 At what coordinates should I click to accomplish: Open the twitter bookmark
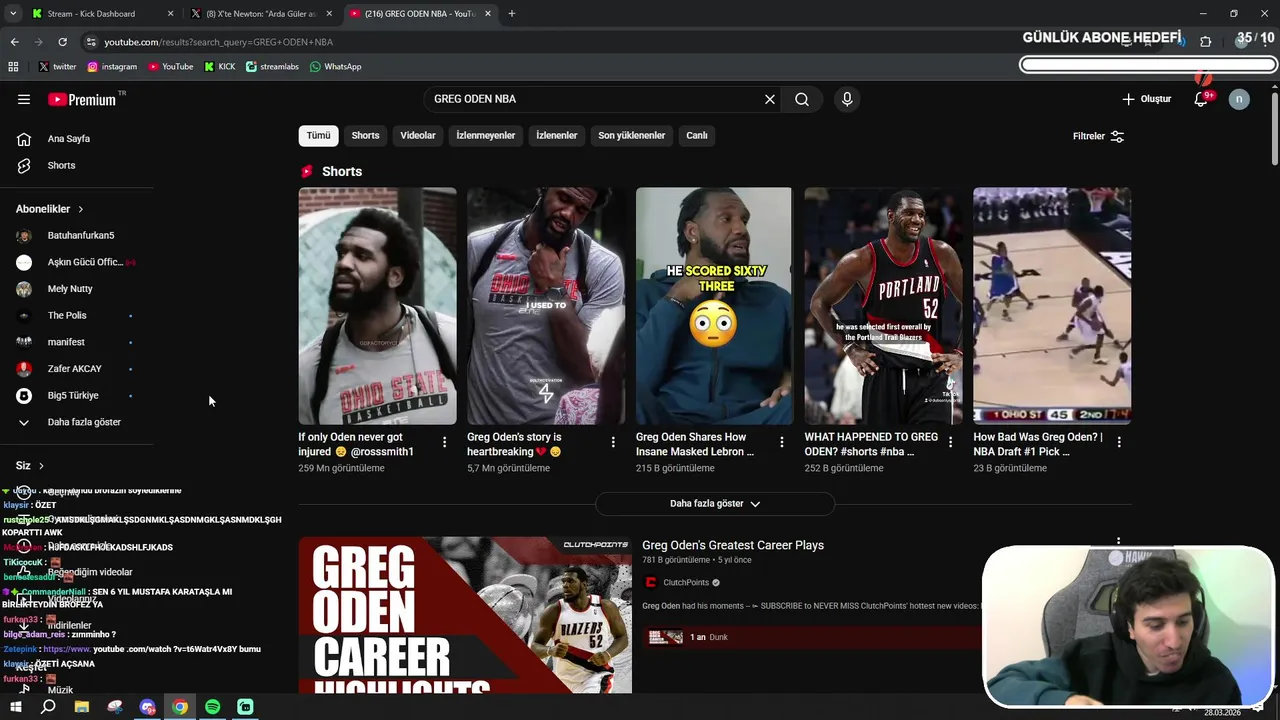tap(57, 67)
